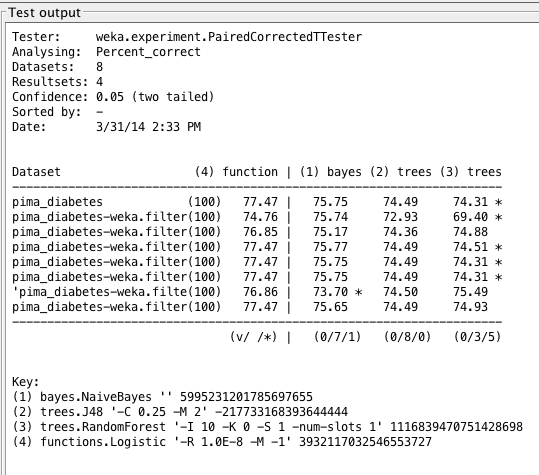Image resolution: width=539 pixels, height=475 pixels.
Task: Click the 69.40 RandomForest result value
Action: 470,217
